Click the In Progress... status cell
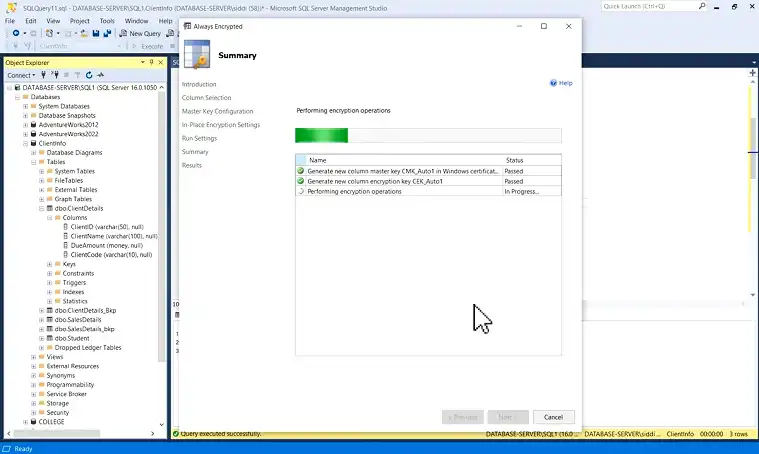 (x=532, y=192)
